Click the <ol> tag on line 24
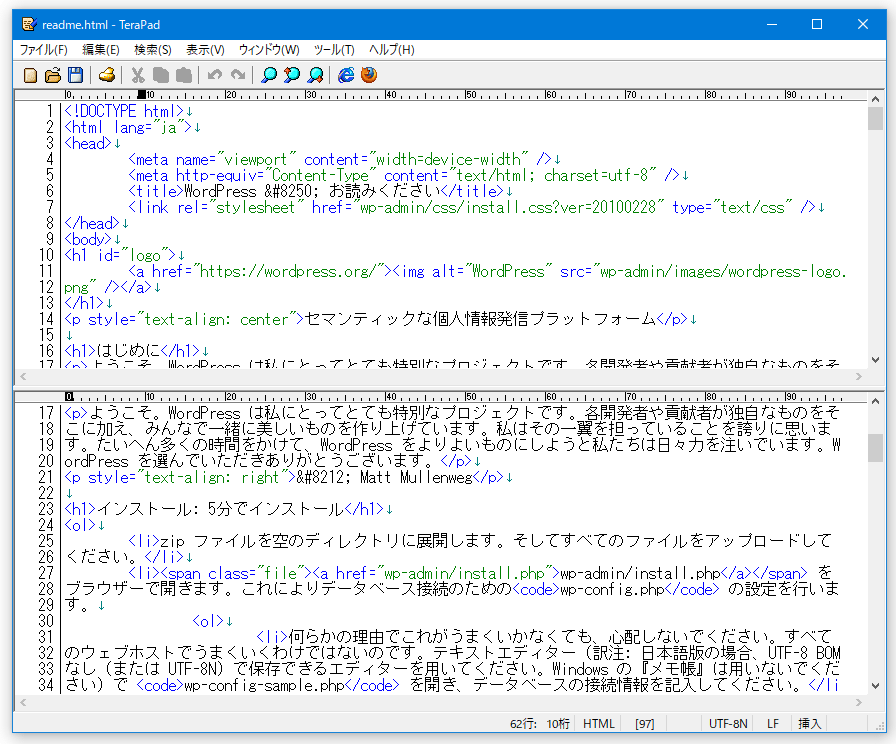Image resolution: width=896 pixels, height=744 pixels. click(80, 525)
